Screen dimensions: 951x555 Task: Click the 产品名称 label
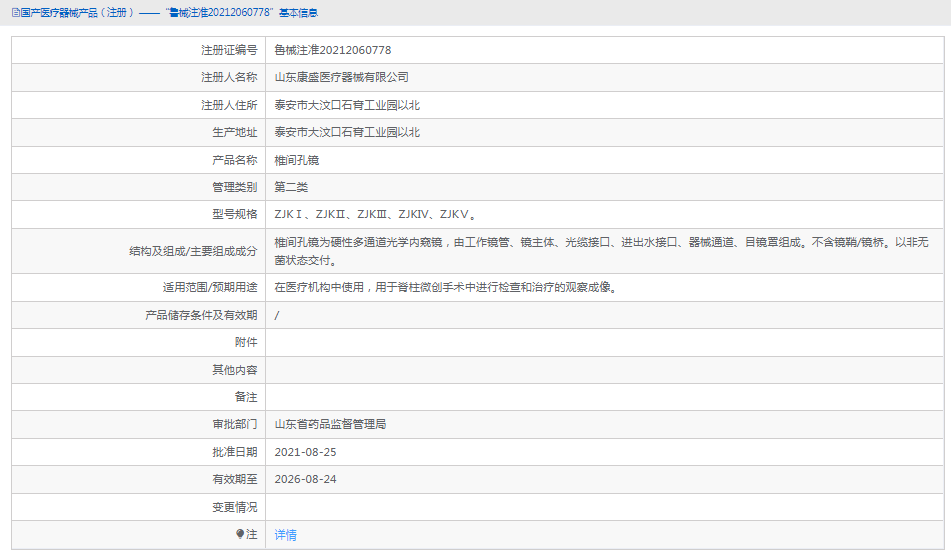tap(235, 160)
